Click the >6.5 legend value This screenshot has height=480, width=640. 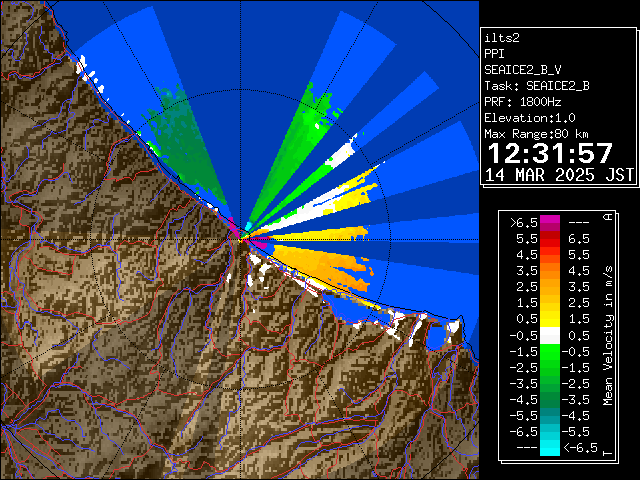(524, 223)
